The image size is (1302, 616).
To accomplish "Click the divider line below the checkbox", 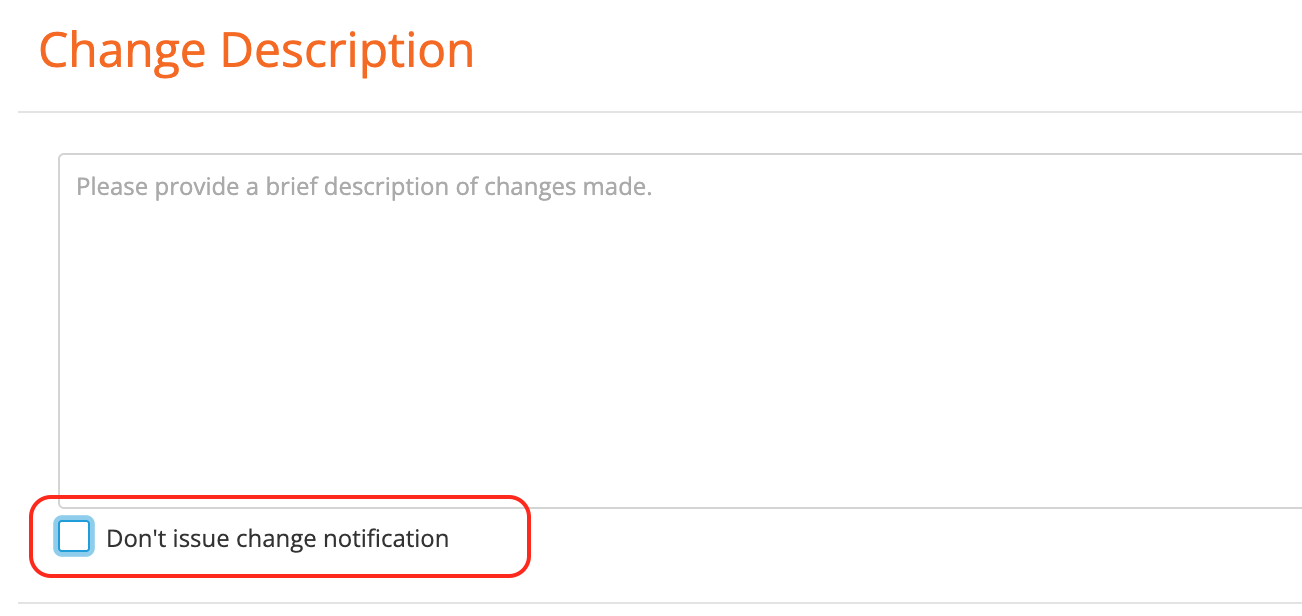I will click(660, 603).
